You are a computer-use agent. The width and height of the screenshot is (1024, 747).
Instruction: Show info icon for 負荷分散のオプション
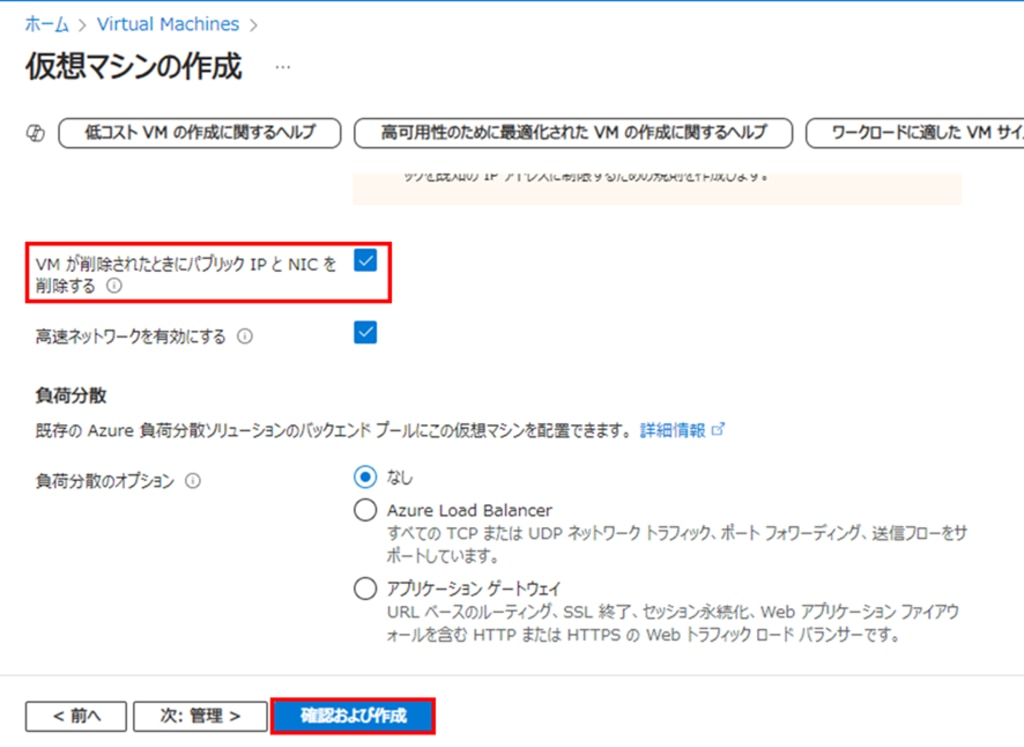point(193,481)
